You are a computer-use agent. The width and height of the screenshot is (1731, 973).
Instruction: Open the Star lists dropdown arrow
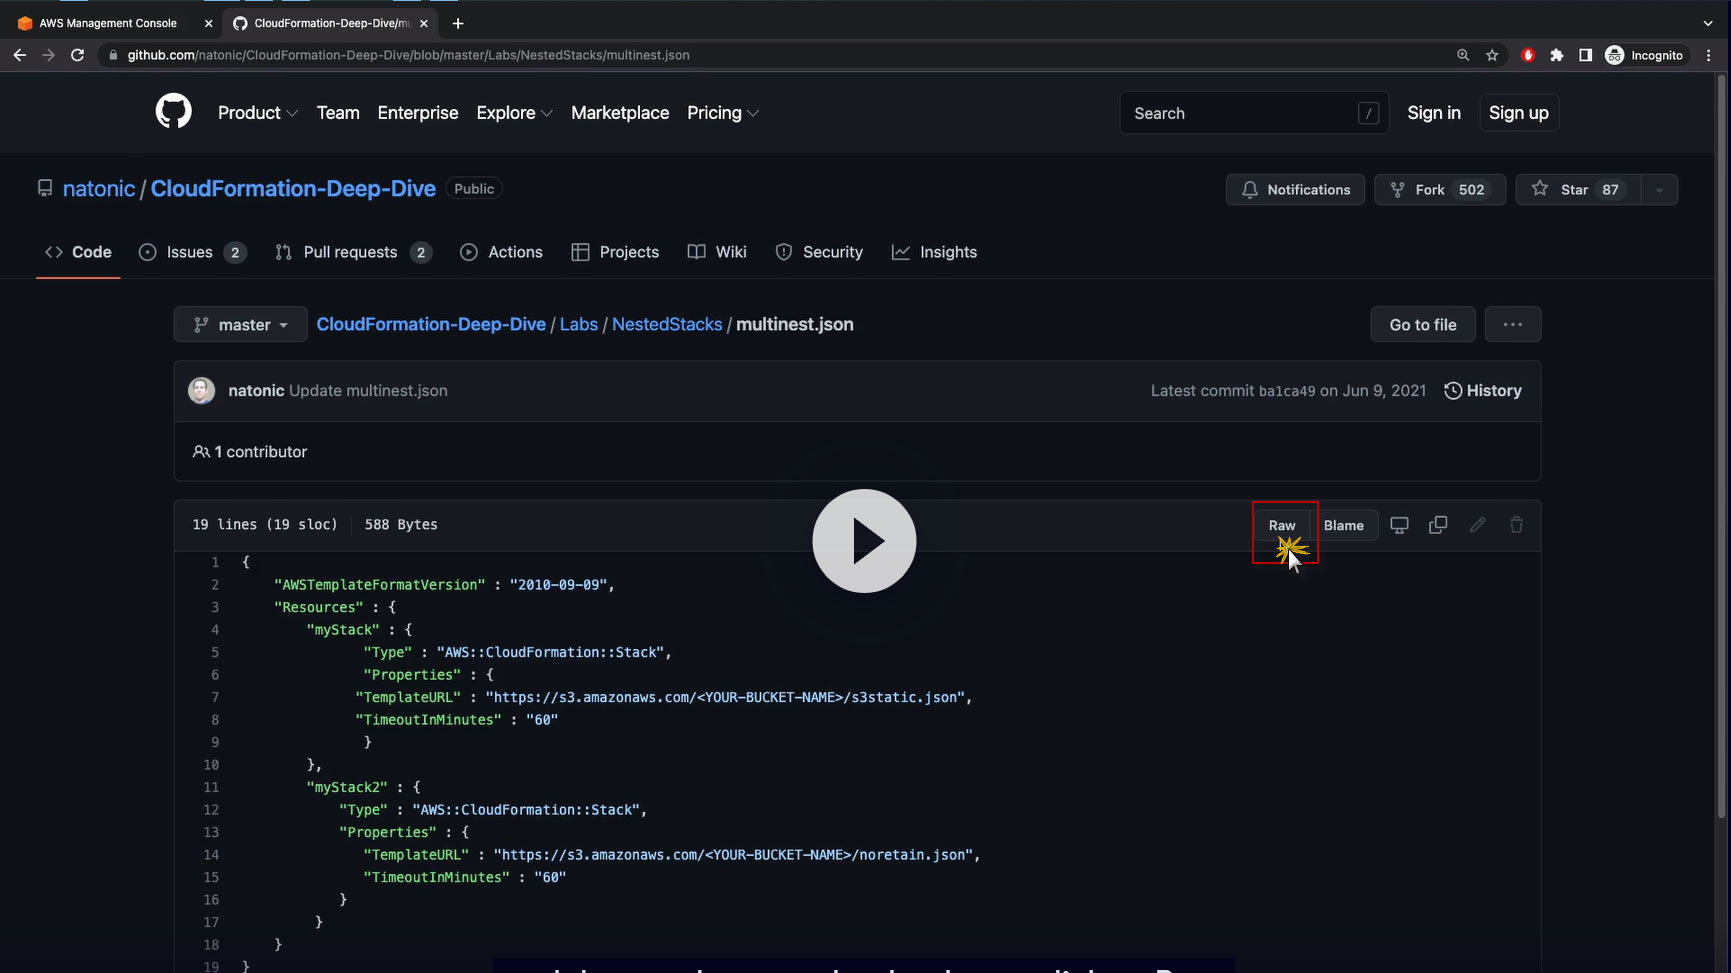click(x=1659, y=190)
